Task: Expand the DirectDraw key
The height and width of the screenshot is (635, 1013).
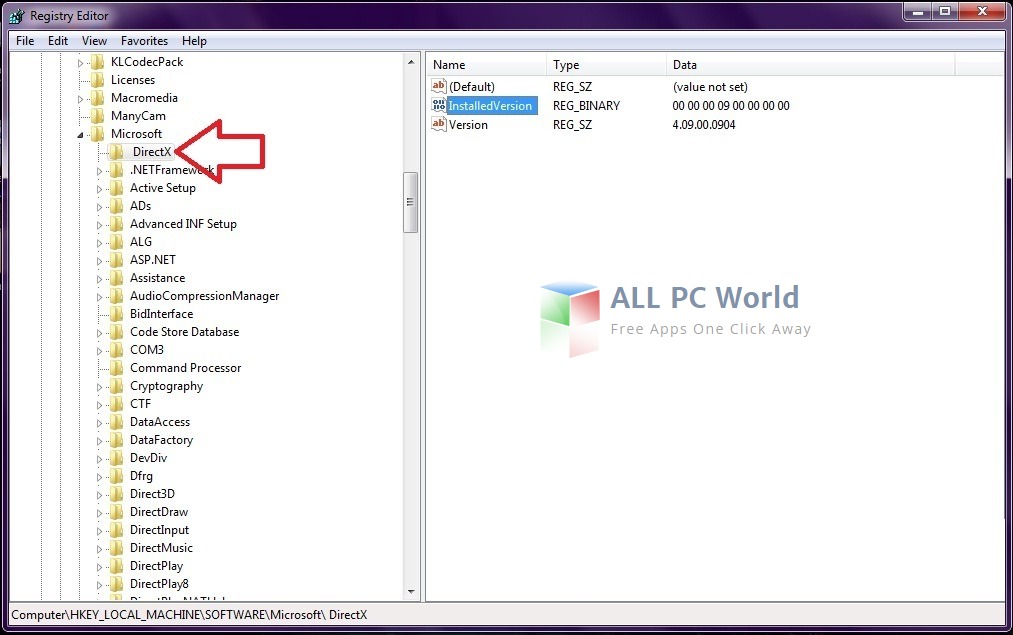Action: [99, 513]
